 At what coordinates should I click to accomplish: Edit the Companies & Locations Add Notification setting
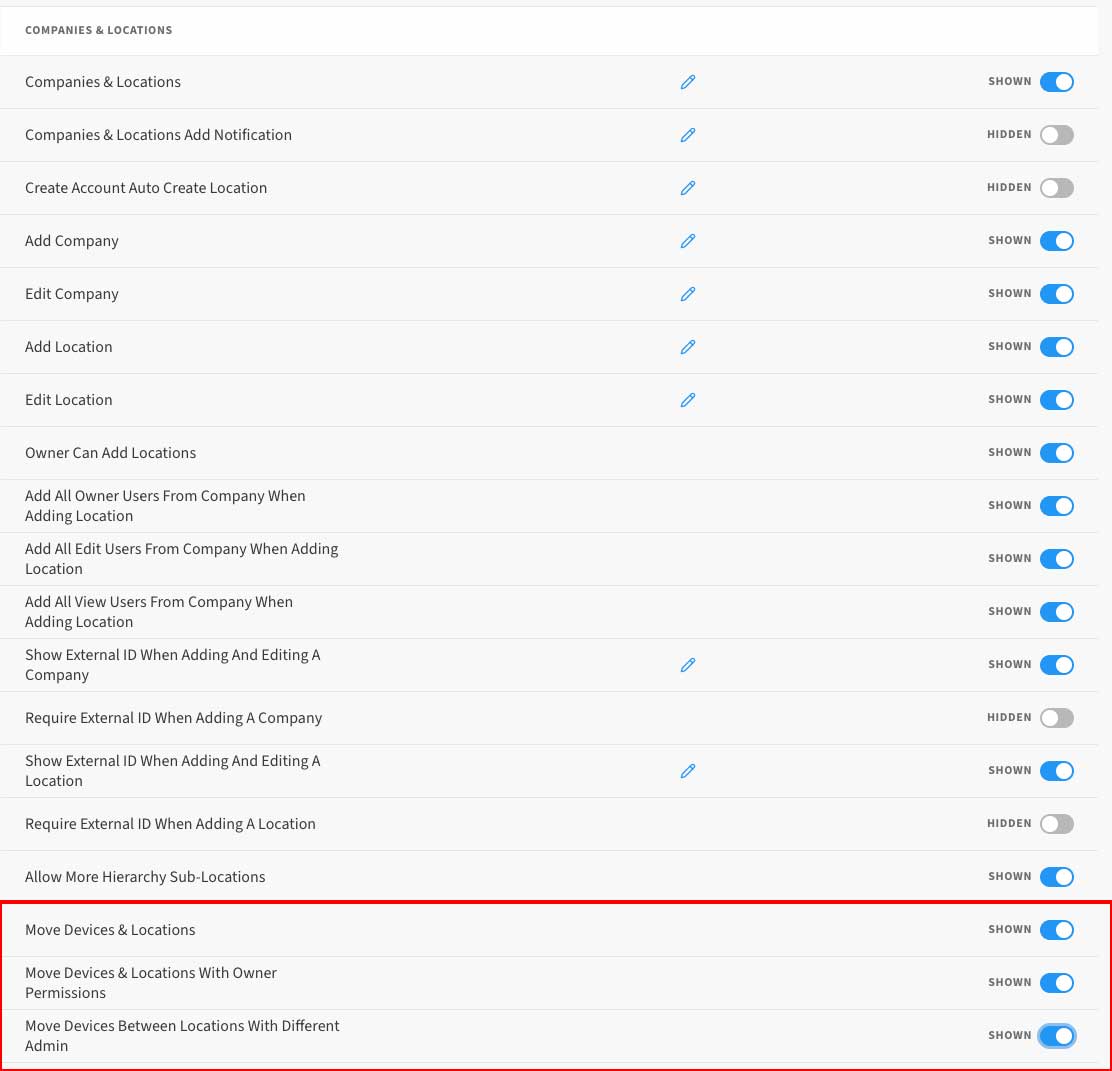[x=688, y=135]
